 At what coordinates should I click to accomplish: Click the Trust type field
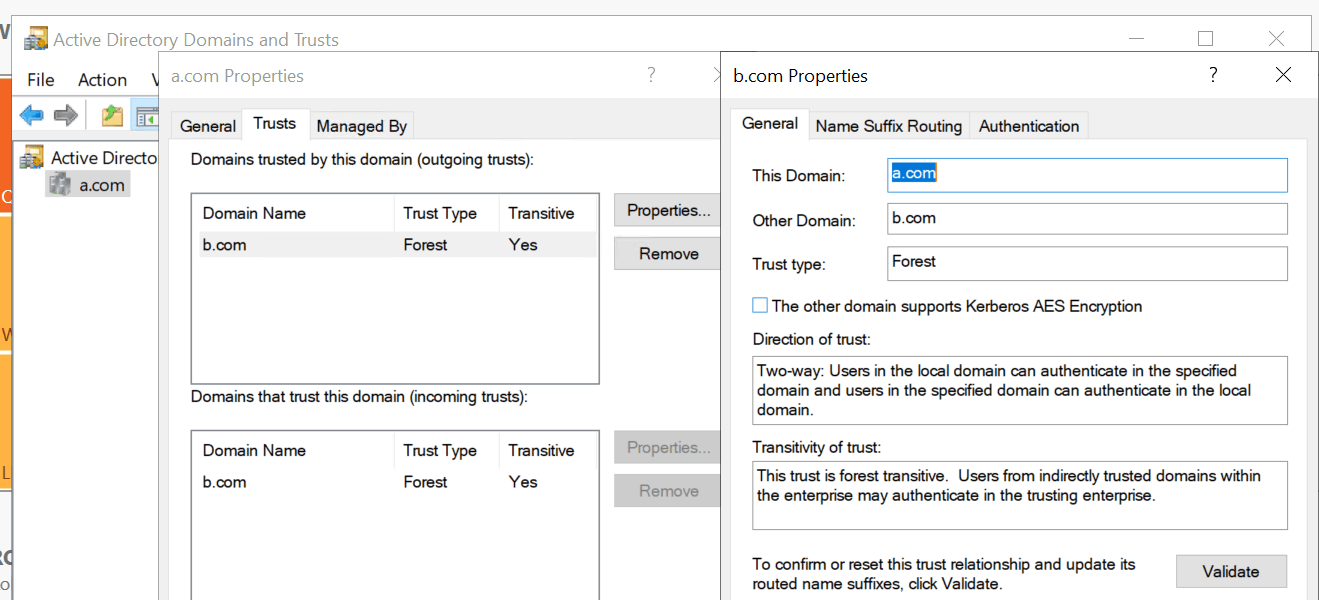point(1087,263)
